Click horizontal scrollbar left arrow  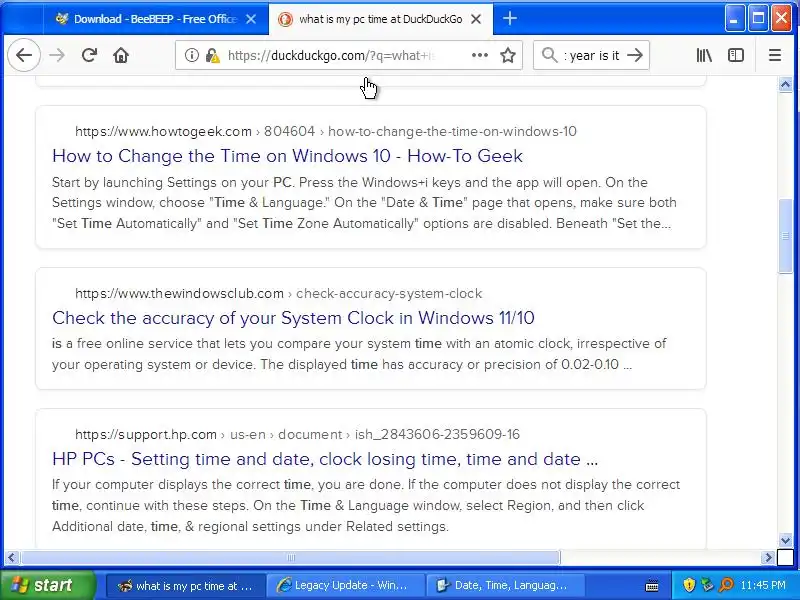(x=12, y=558)
